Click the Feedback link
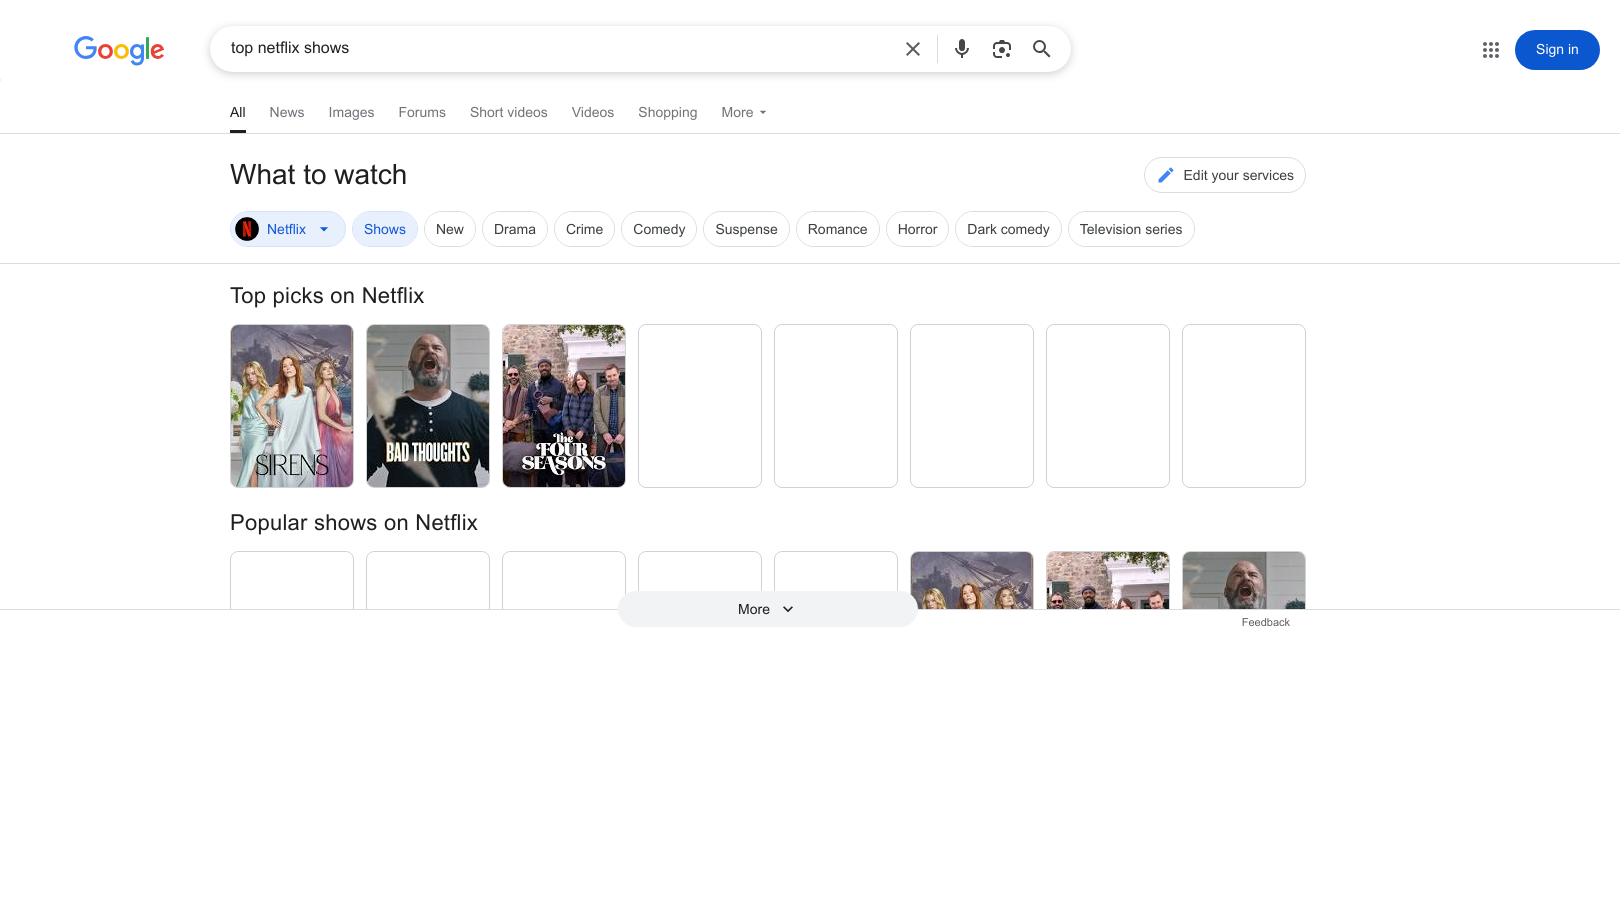This screenshot has height=911, width=1620. 1266,622
